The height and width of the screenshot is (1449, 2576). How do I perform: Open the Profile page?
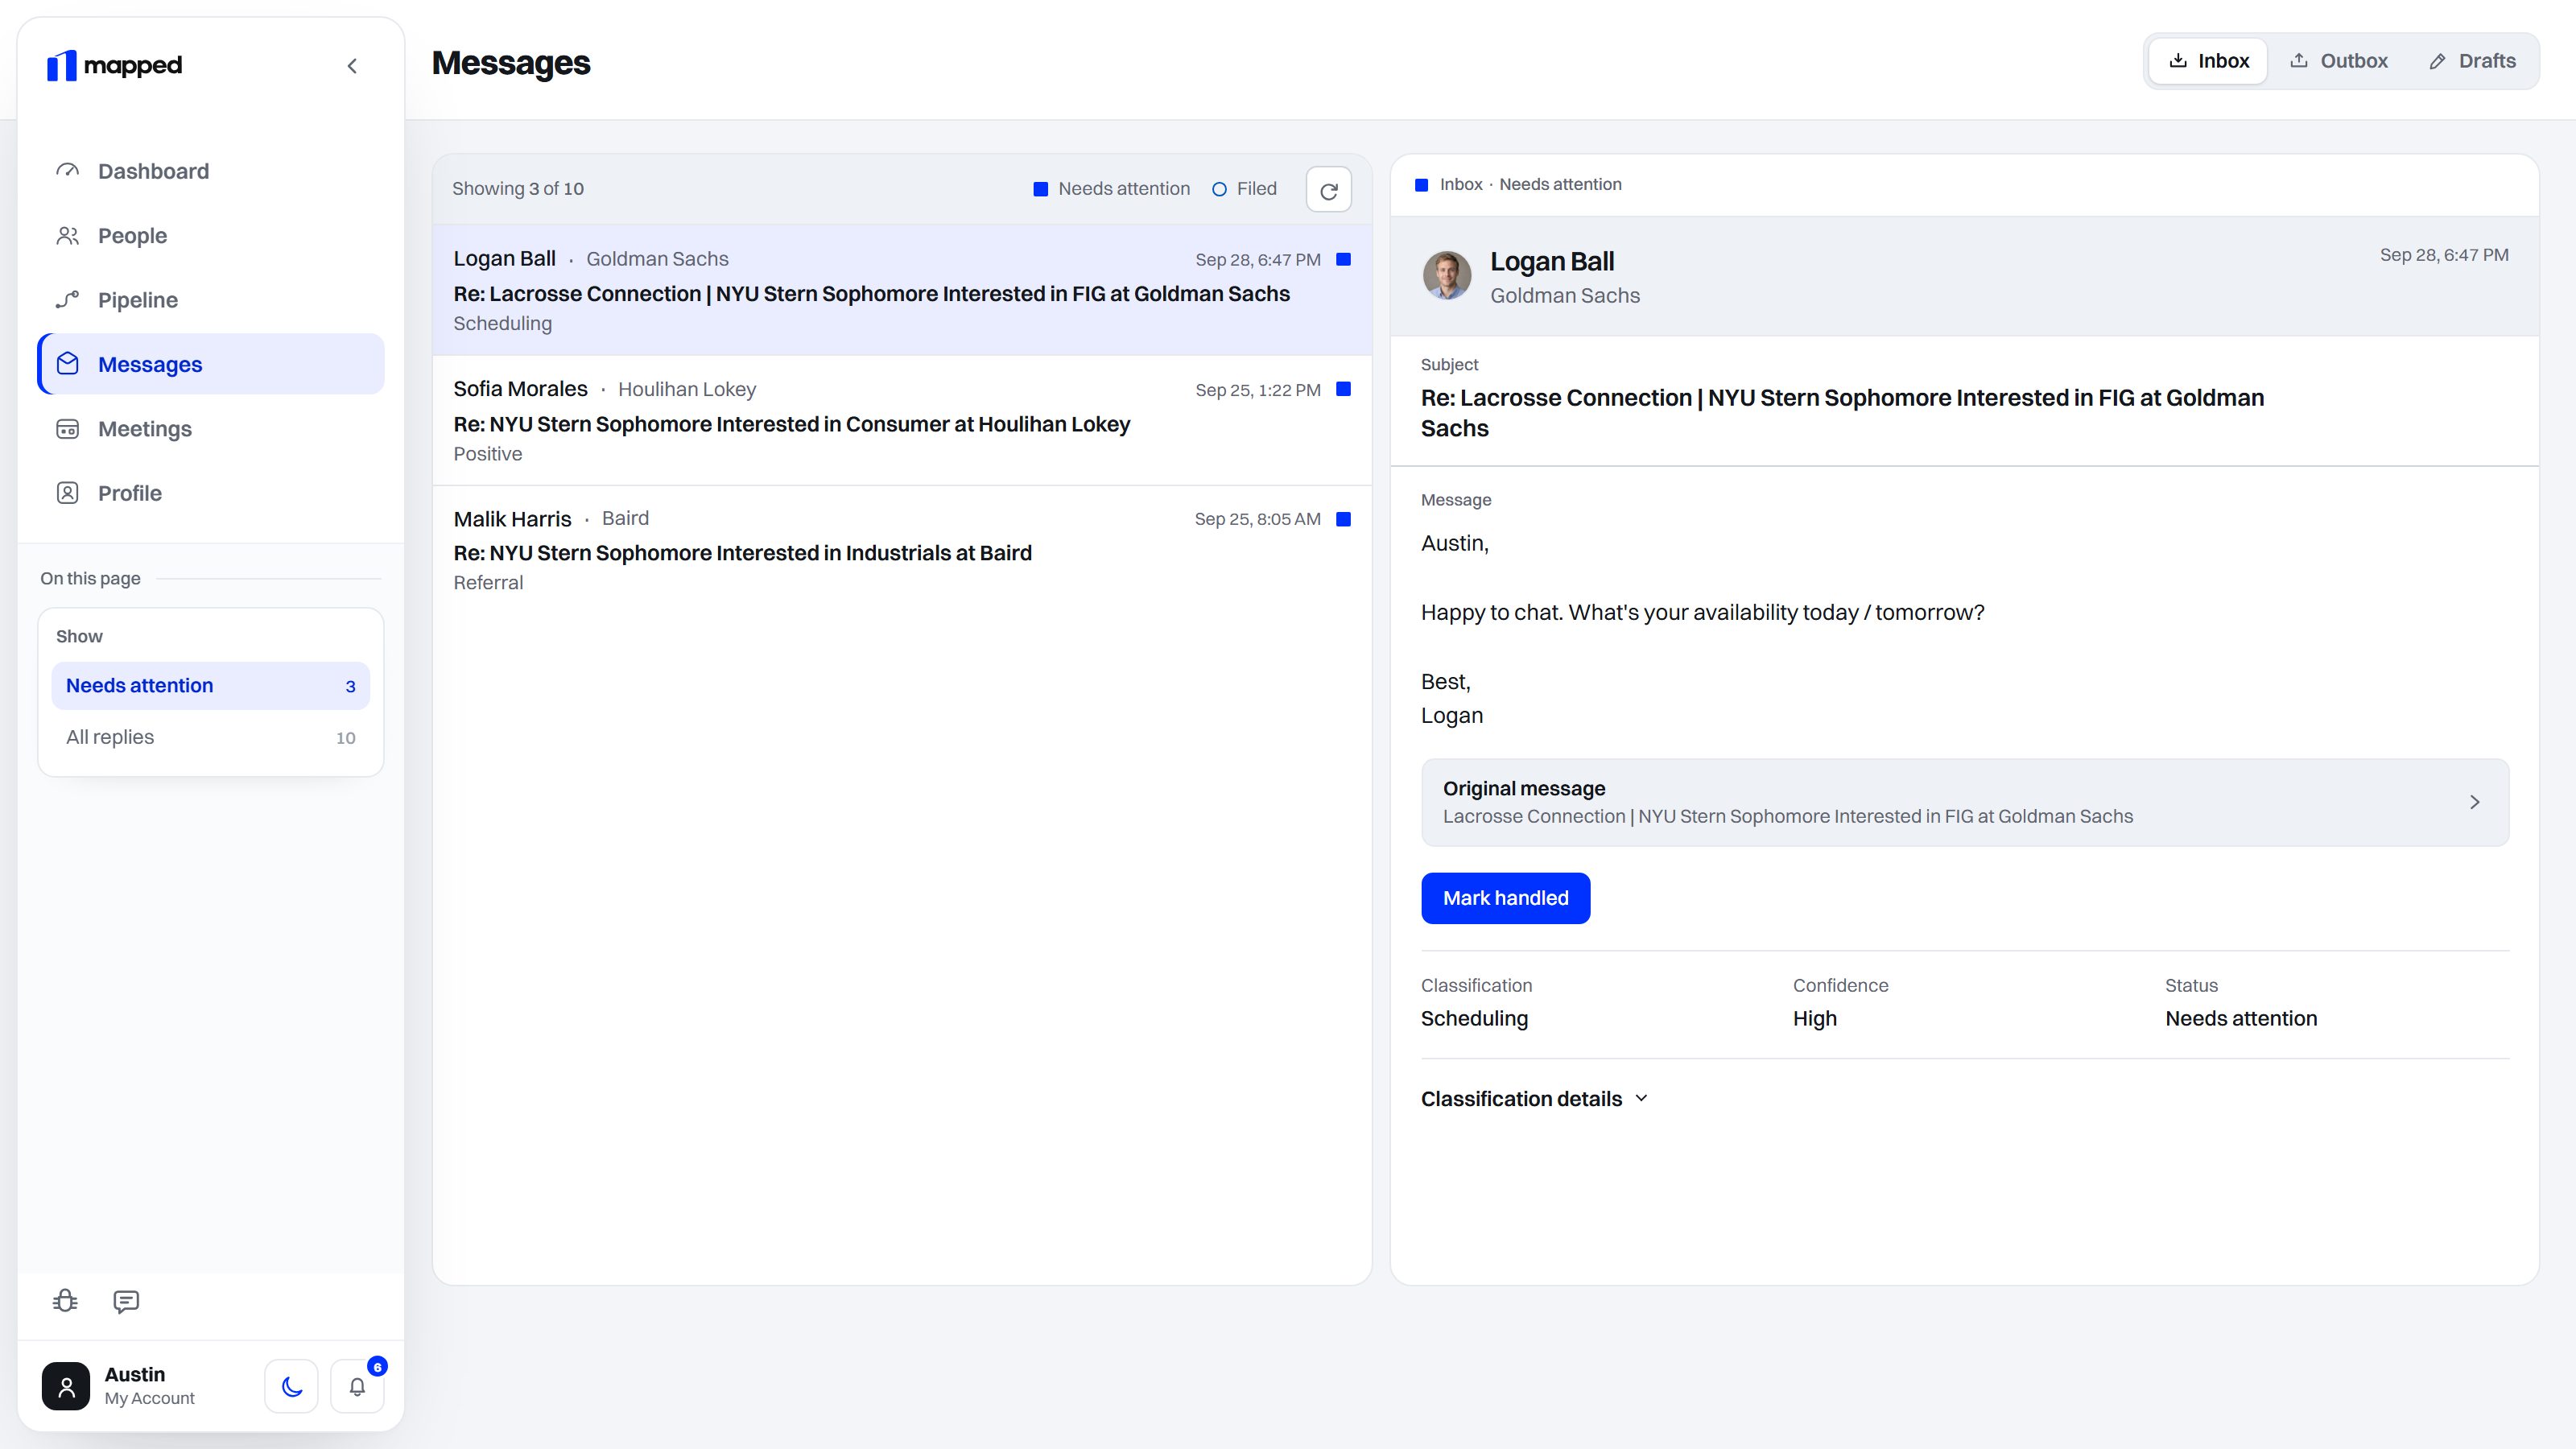211,493
